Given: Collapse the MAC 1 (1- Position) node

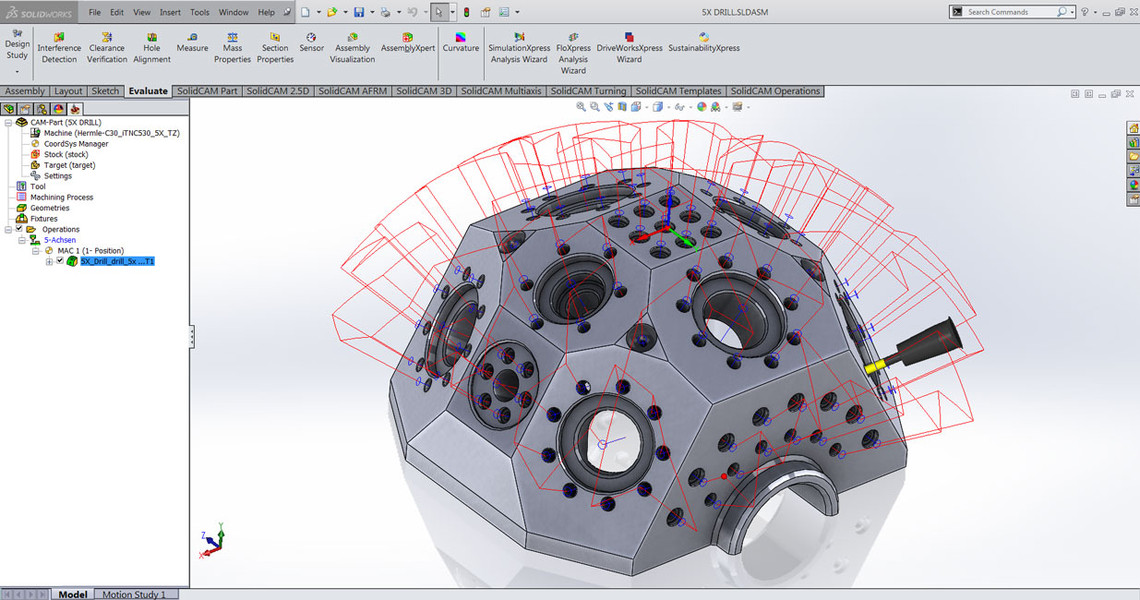Looking at the screenshot, I should pyautogui.click(x=36, y=250).
